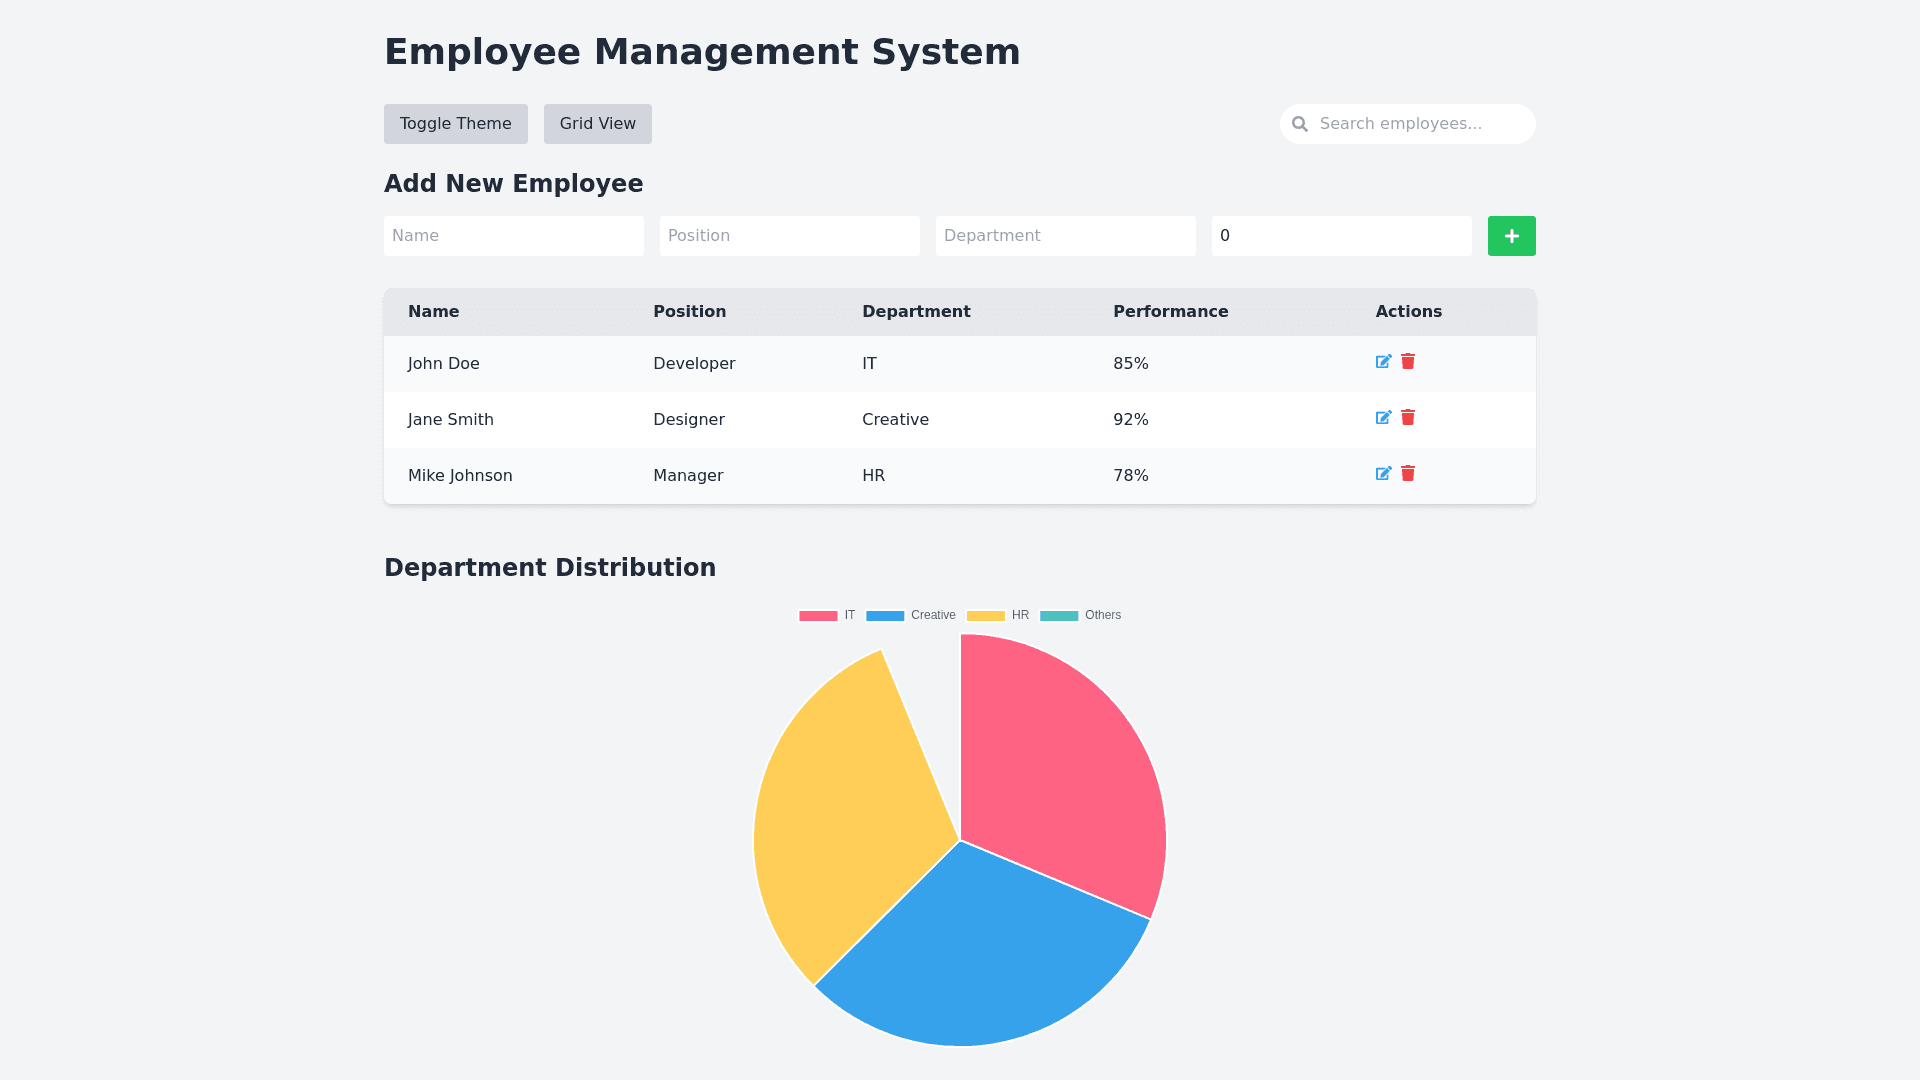Toggle the page theme
This screenshot has width=1920, height=1080.
455,124
